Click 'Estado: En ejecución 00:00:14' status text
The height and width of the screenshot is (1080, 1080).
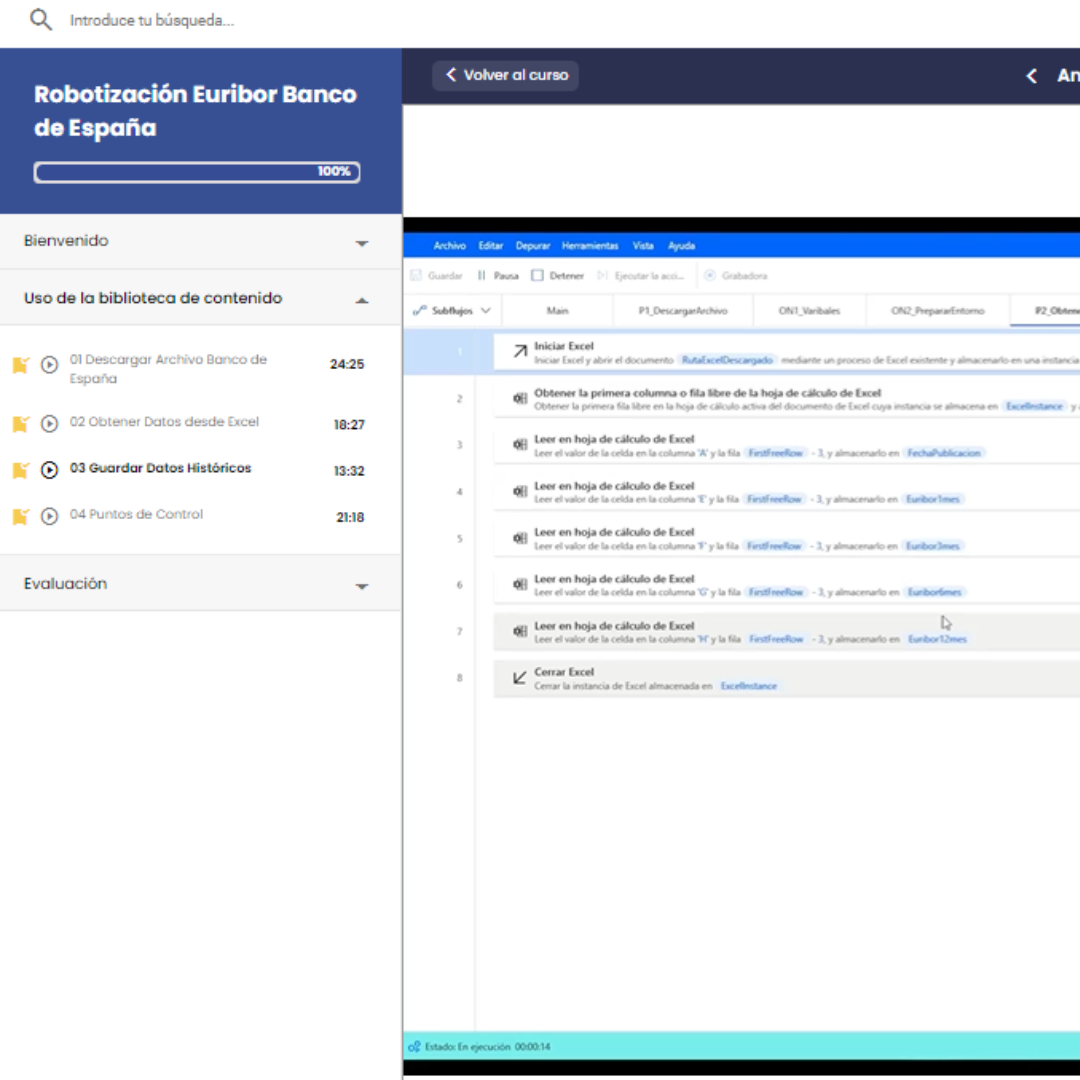coord(488,1047)
